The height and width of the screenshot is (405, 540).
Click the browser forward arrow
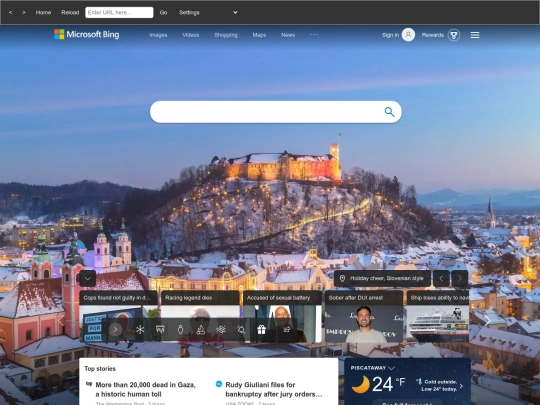[24, 12]
